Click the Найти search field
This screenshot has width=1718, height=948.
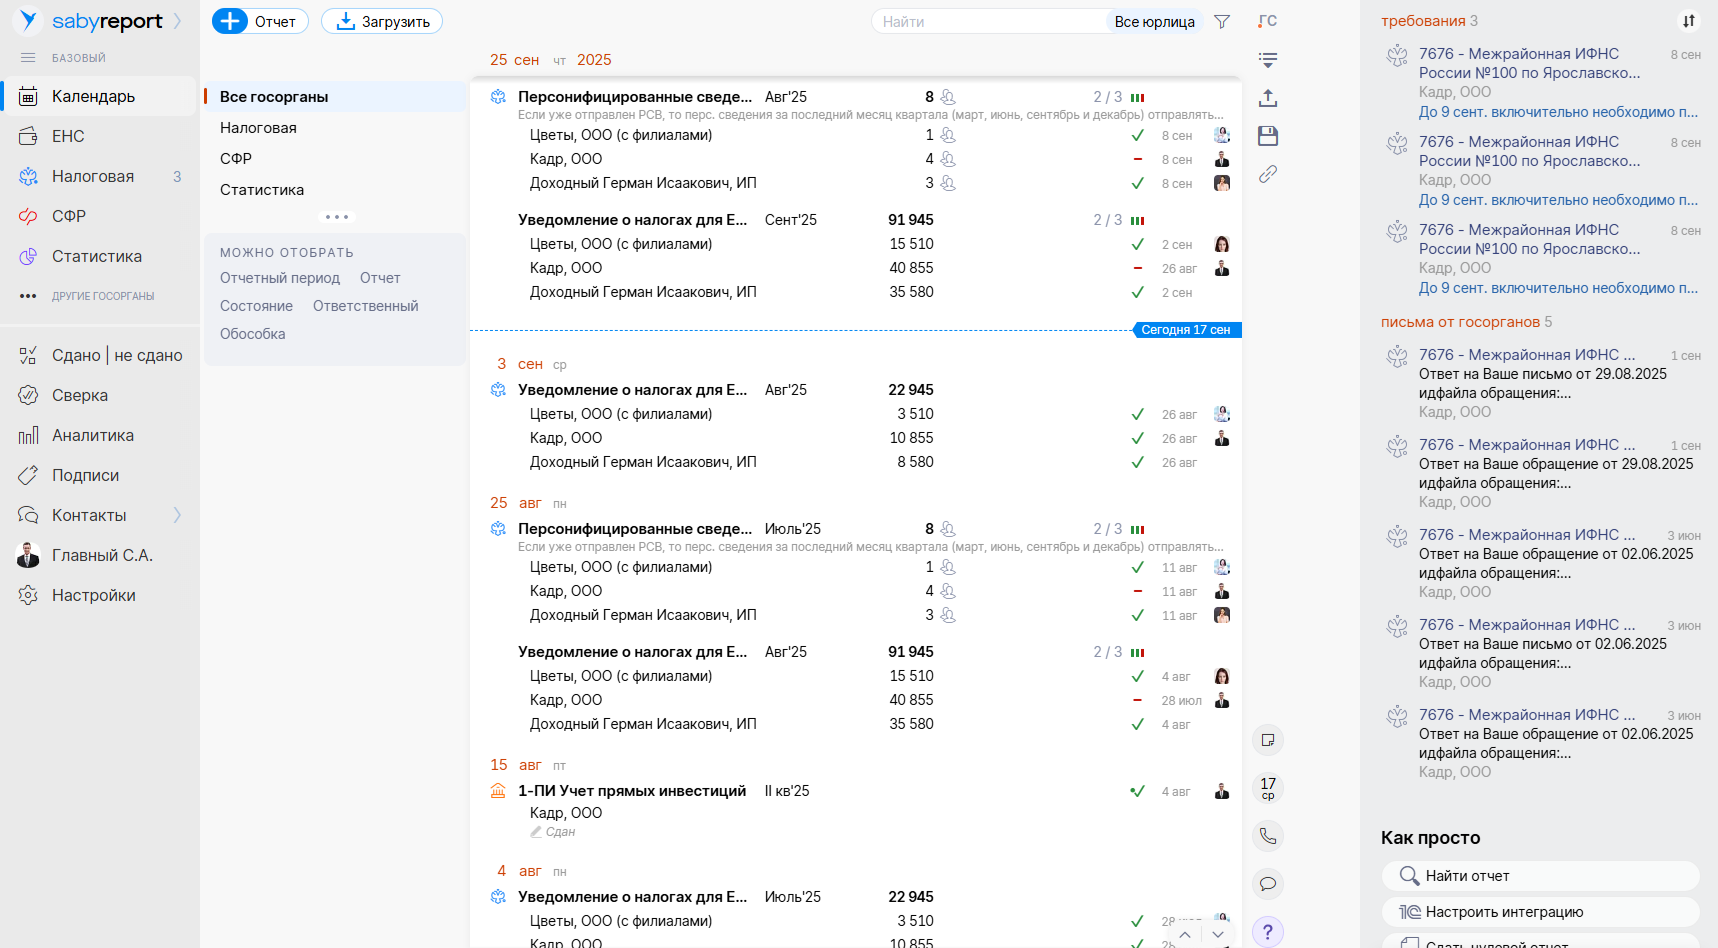pos(990,22)
